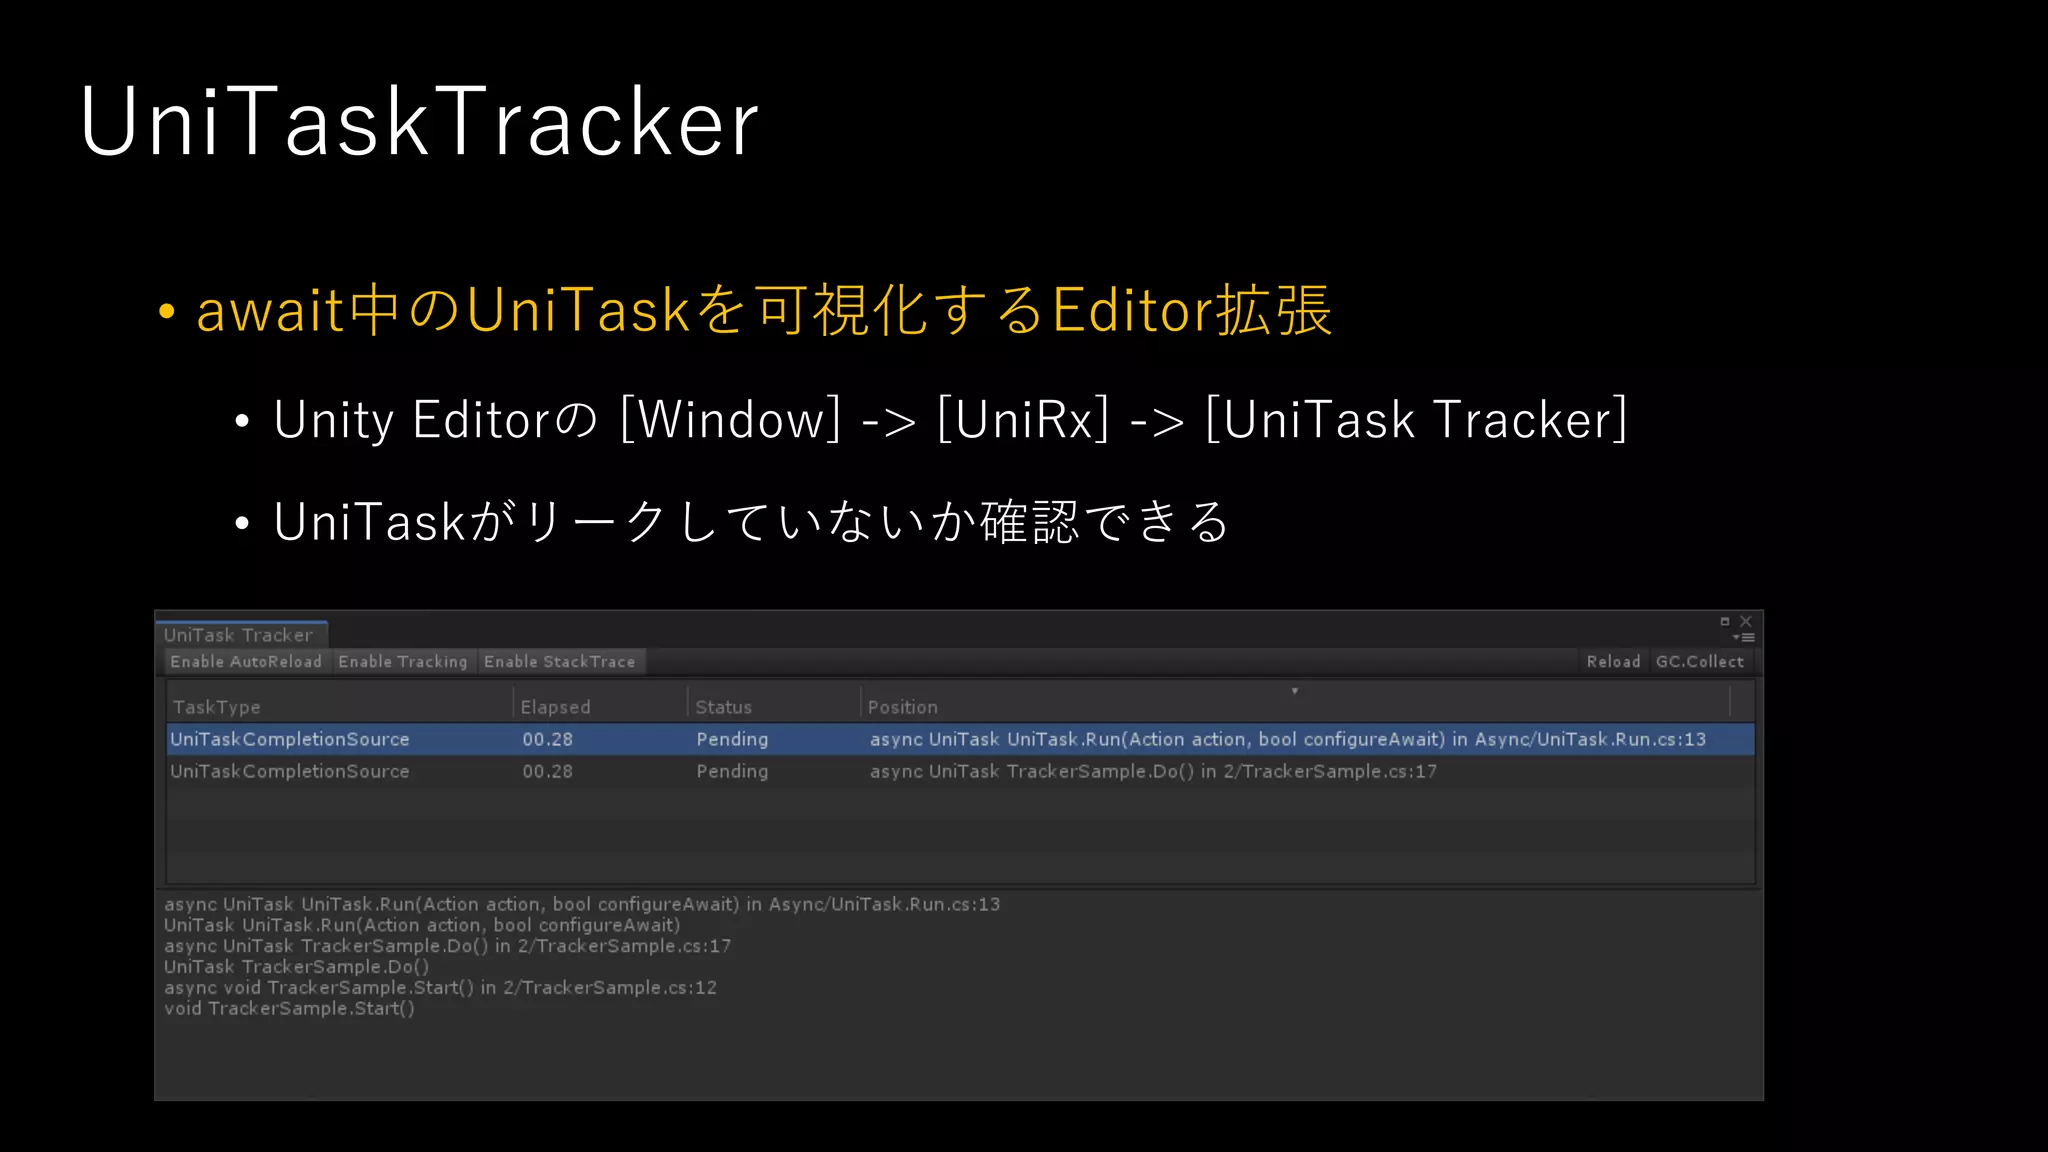Select row with UniTask.Run.cs:13 position
This screenshot has height=1152, width=2048.
(x=960, y=739)
